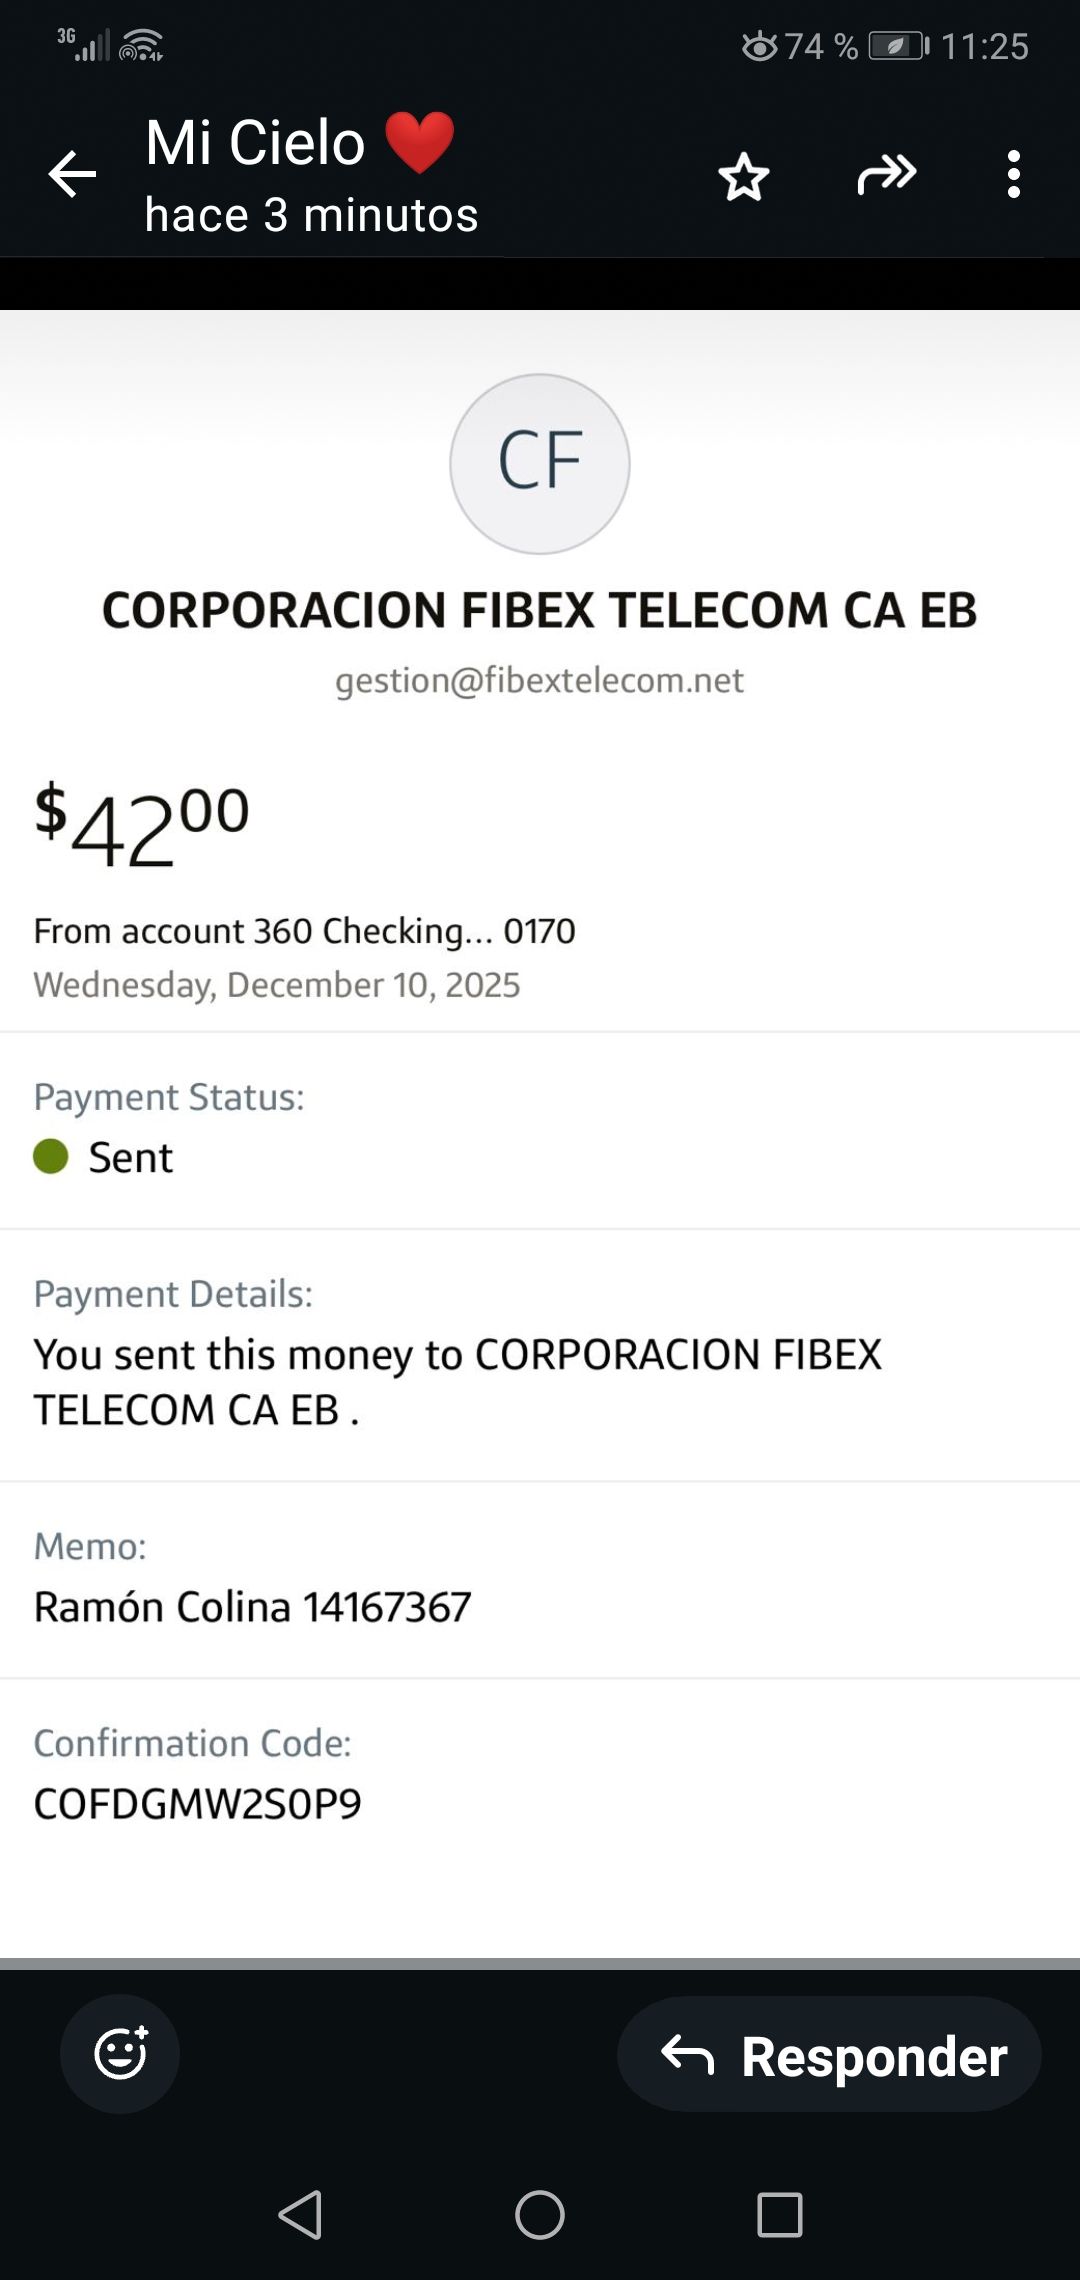The height and width of the screenshot is (2280, 1080).
Task: Tap the back arrow icon
Action: 72,175
